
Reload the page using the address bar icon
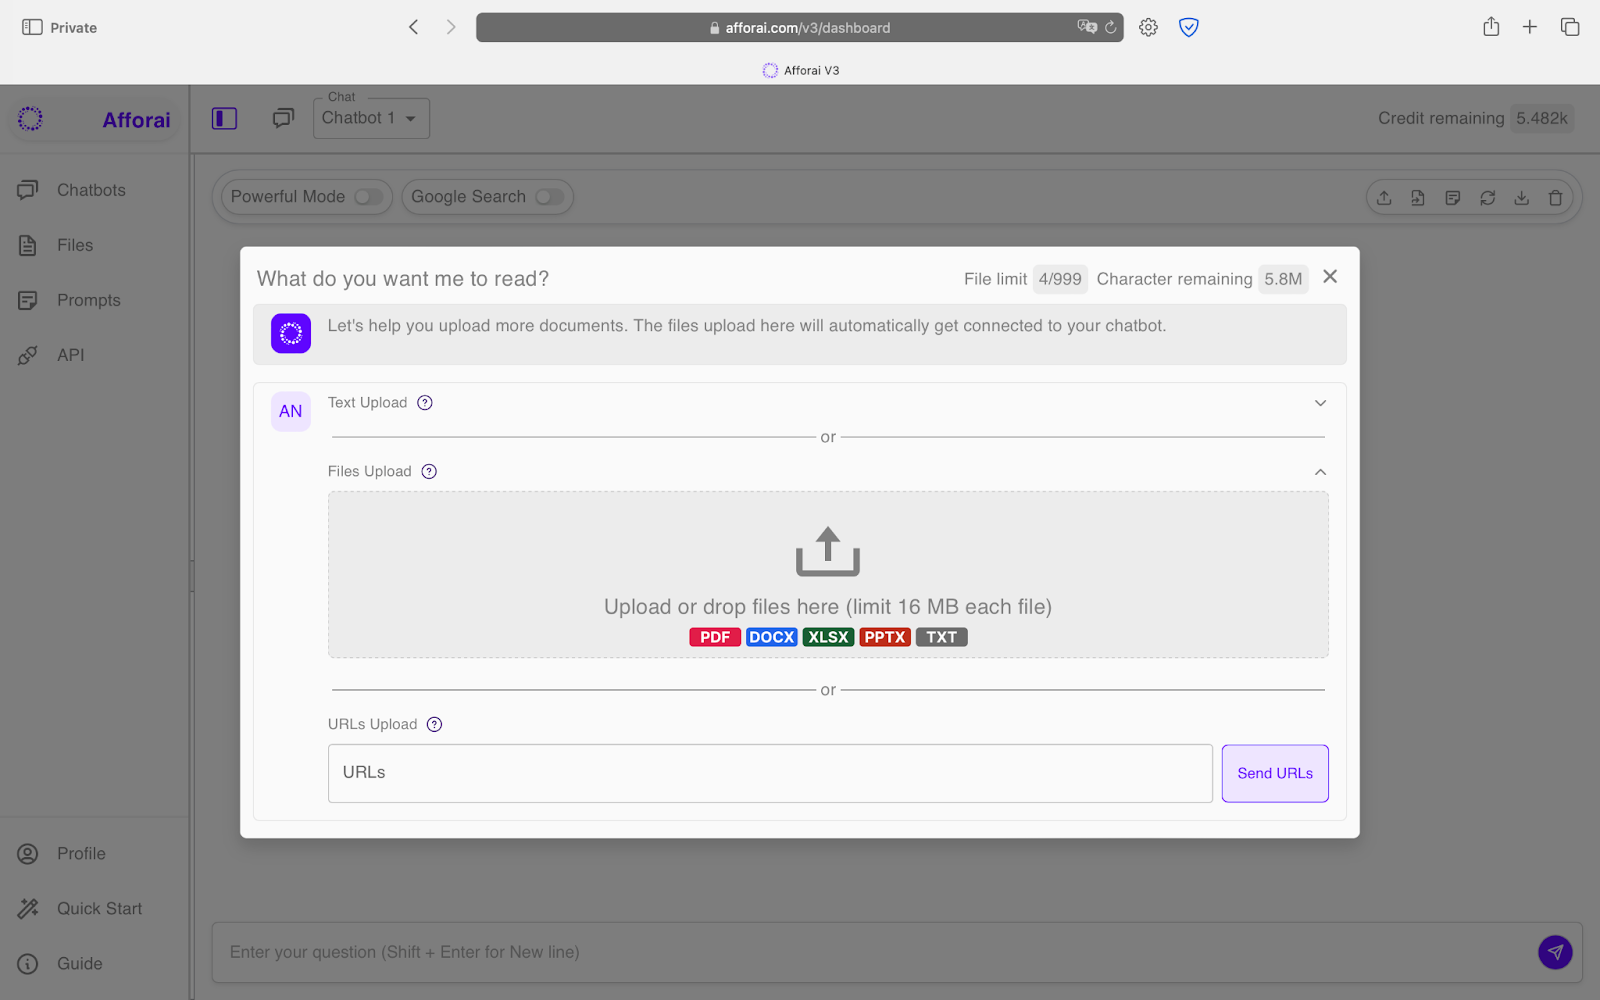1110,27
